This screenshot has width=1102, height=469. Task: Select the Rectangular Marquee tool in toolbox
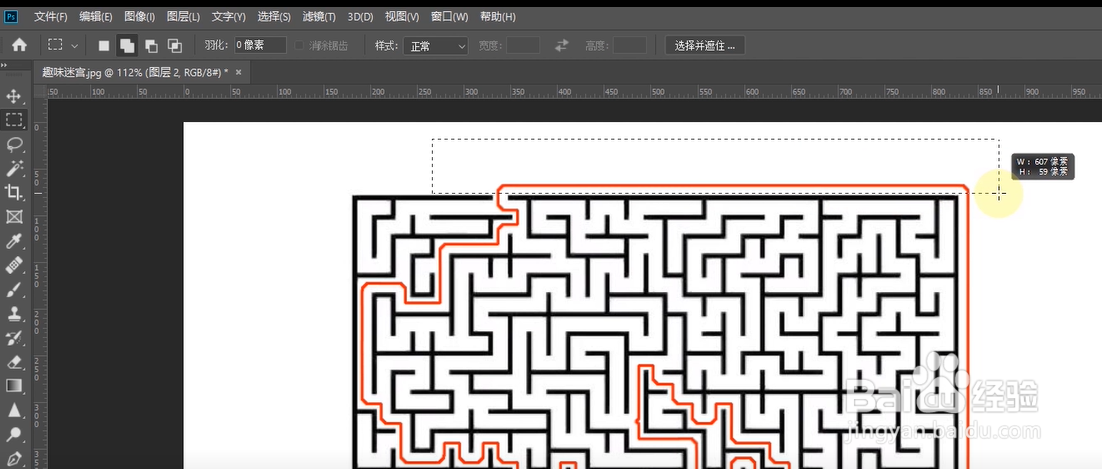13,120
